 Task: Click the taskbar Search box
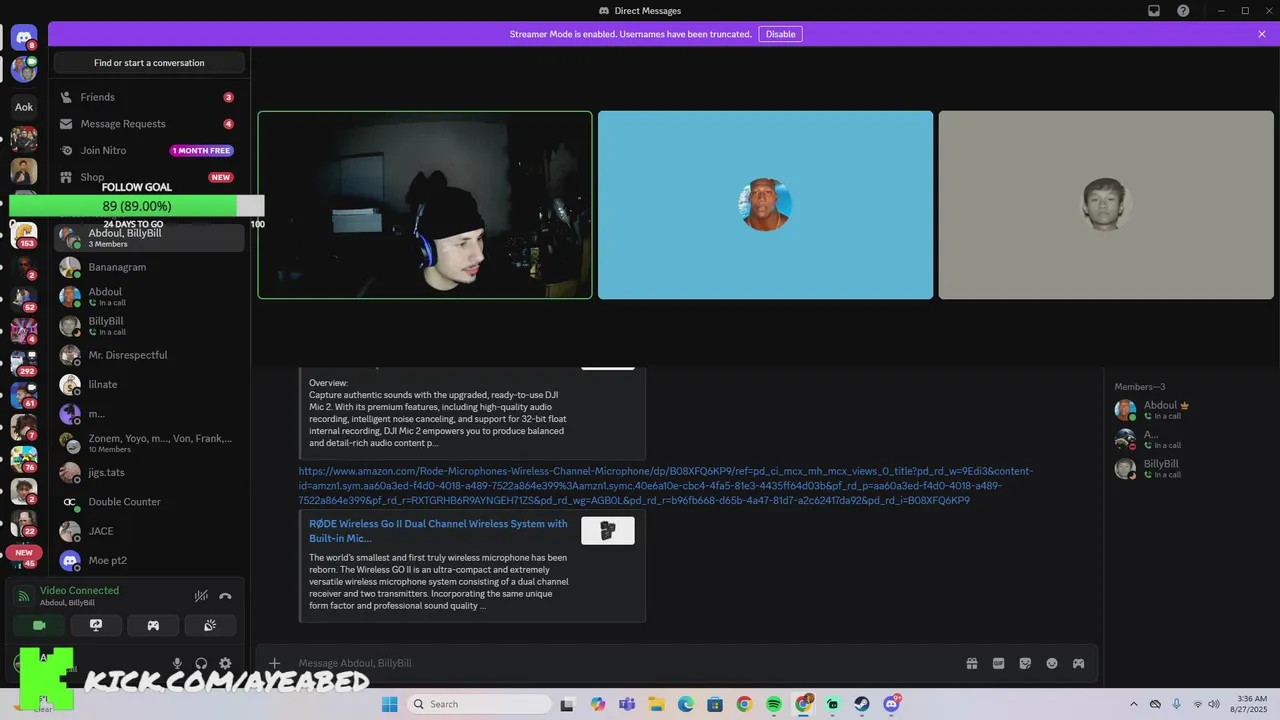(x=480, y=704)
